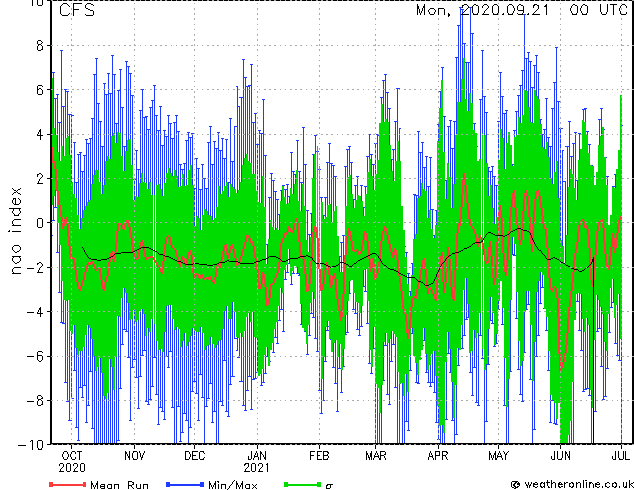Click the y-axis value -8
634x490 pixels.
[x=35, y=401]
